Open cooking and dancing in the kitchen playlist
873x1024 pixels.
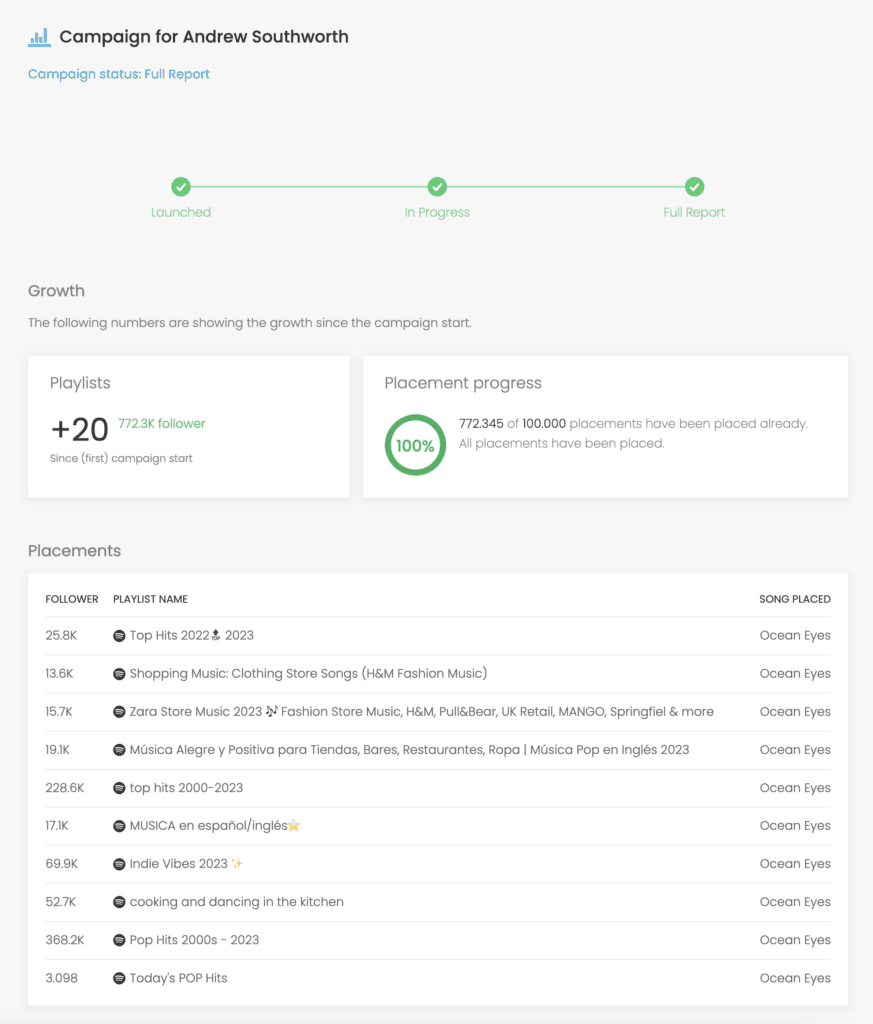coord(236,902)
